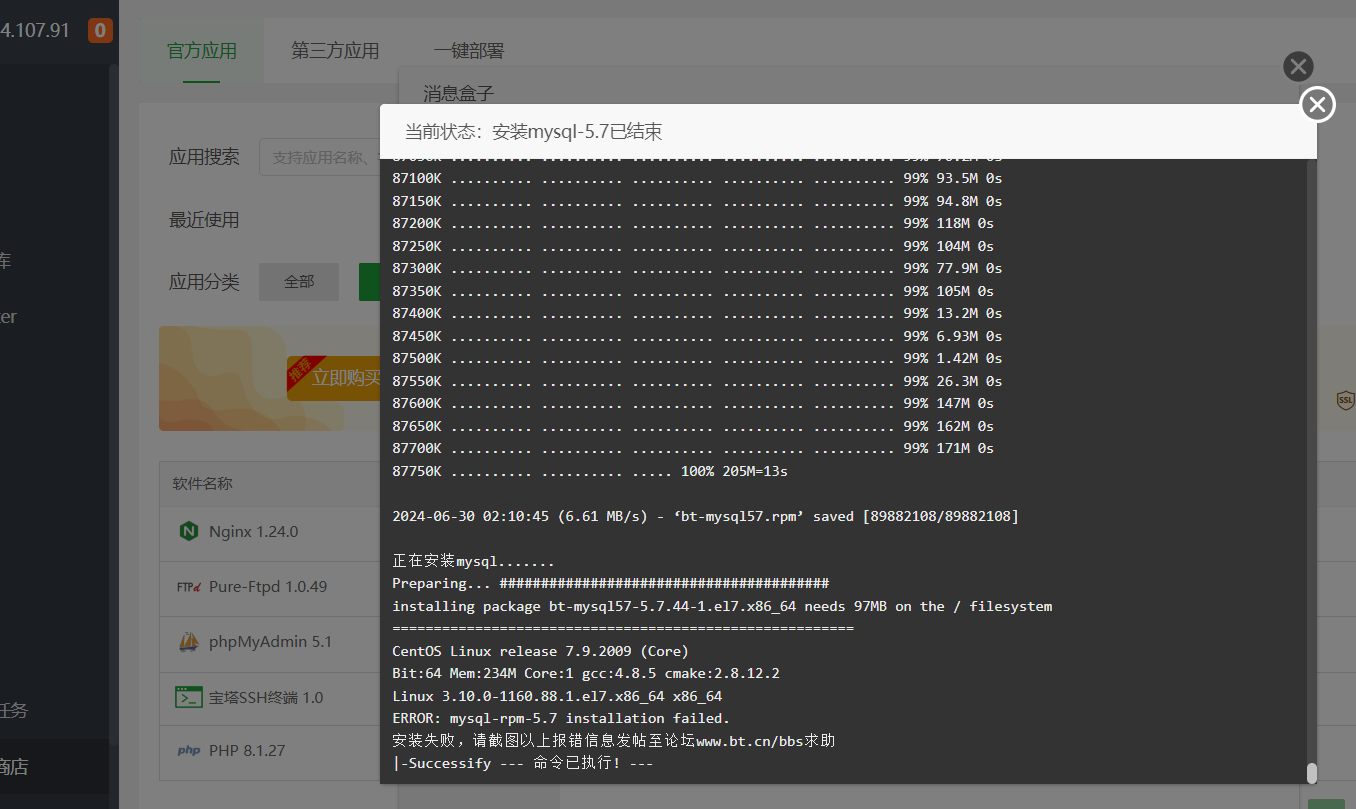The image size is (1356, 809).
Task: Click the SSL shield icon on banner
Action: tap(1345, 400)
